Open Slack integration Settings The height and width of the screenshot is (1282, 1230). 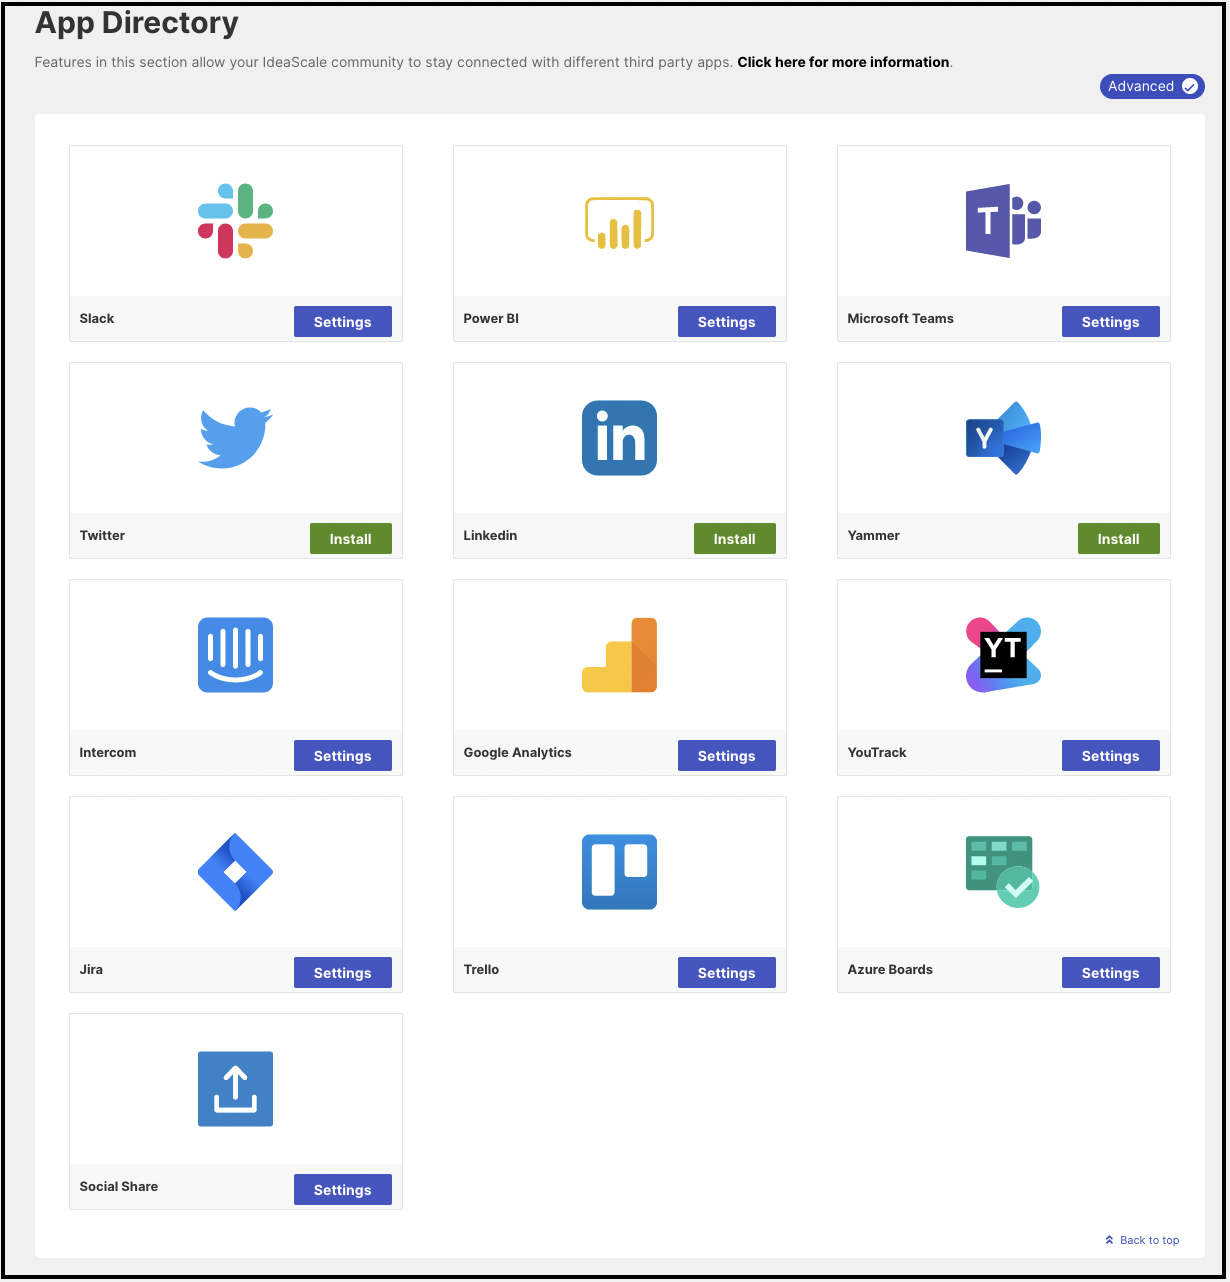342,321
